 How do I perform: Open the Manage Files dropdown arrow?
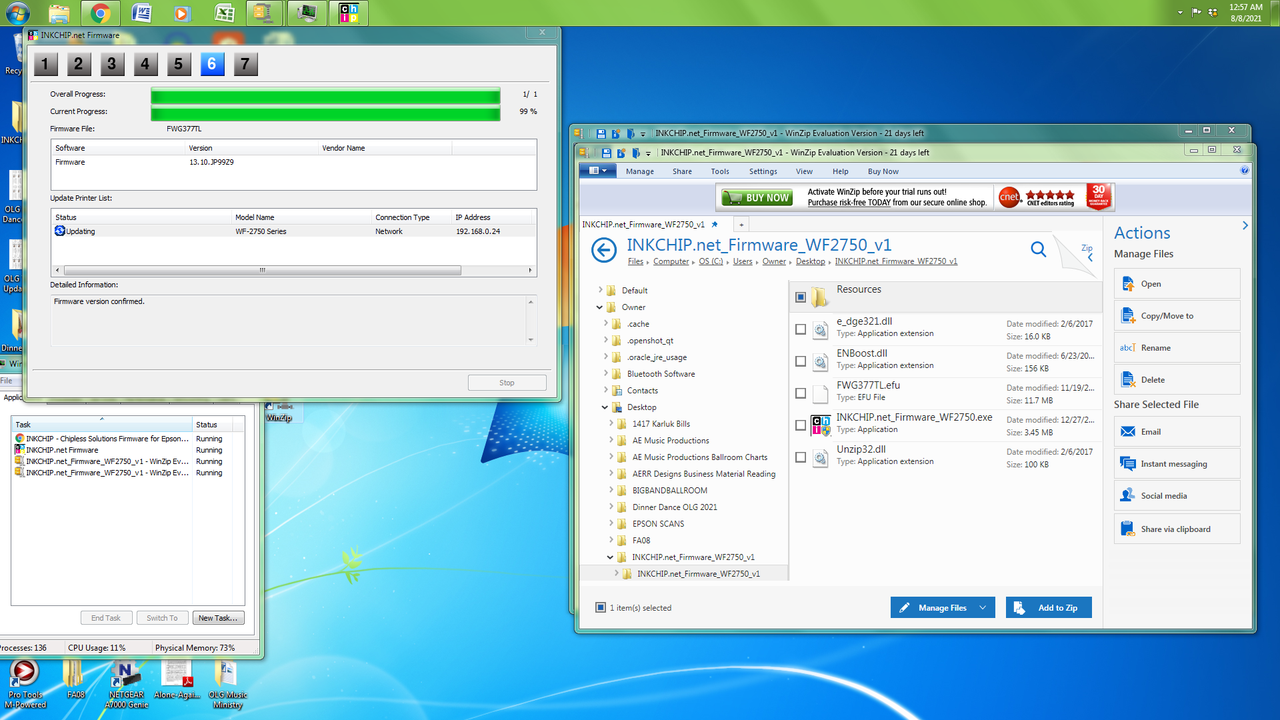tap(983, 607)
